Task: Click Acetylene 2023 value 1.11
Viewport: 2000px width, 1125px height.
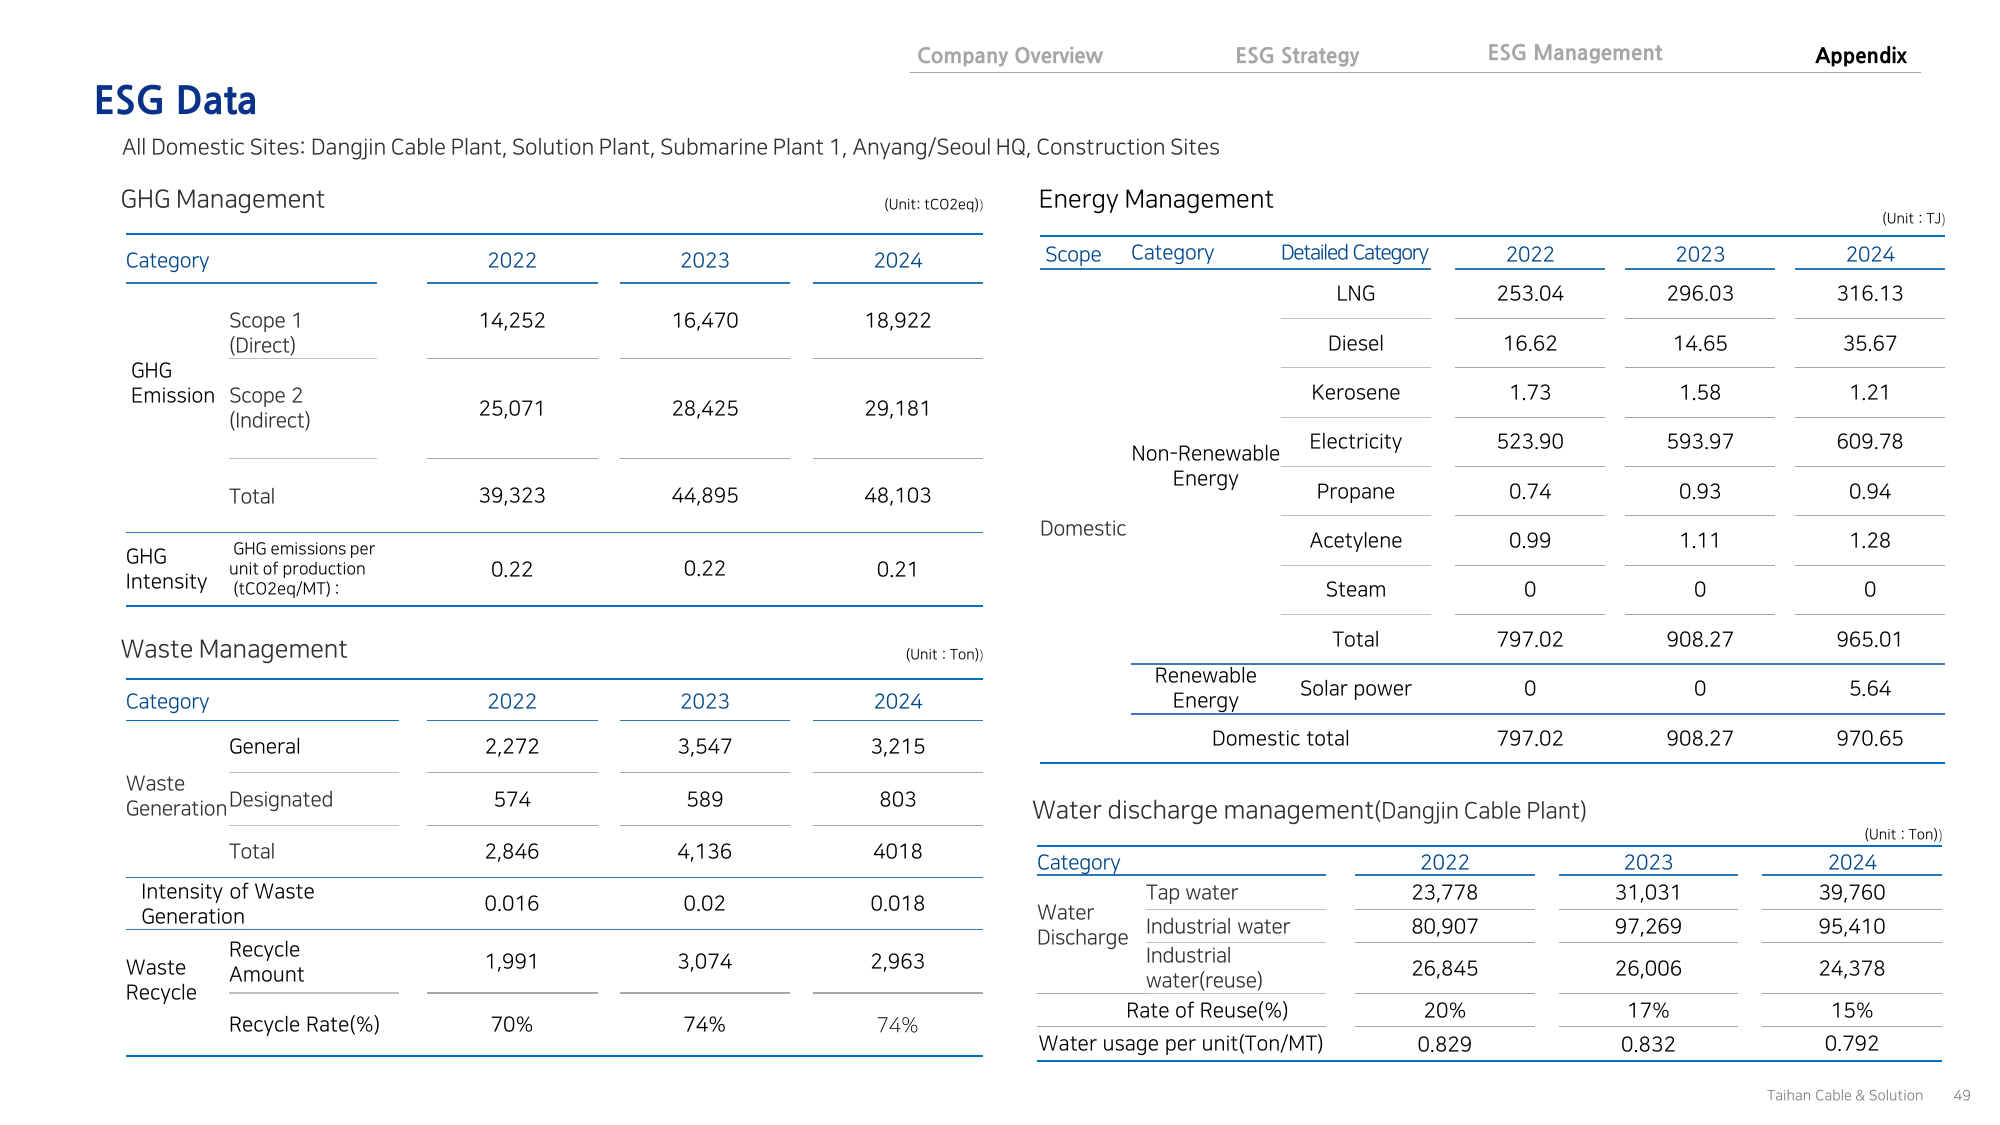Action: (1700, 540)
